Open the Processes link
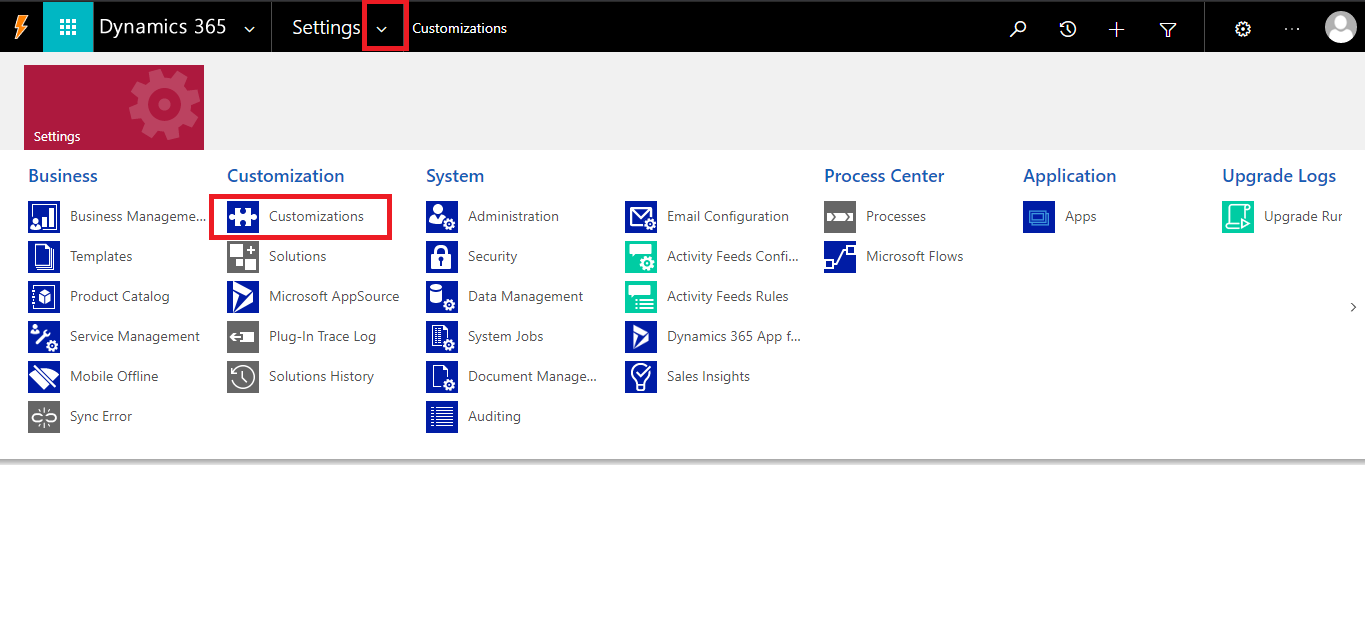 [896, 216]
